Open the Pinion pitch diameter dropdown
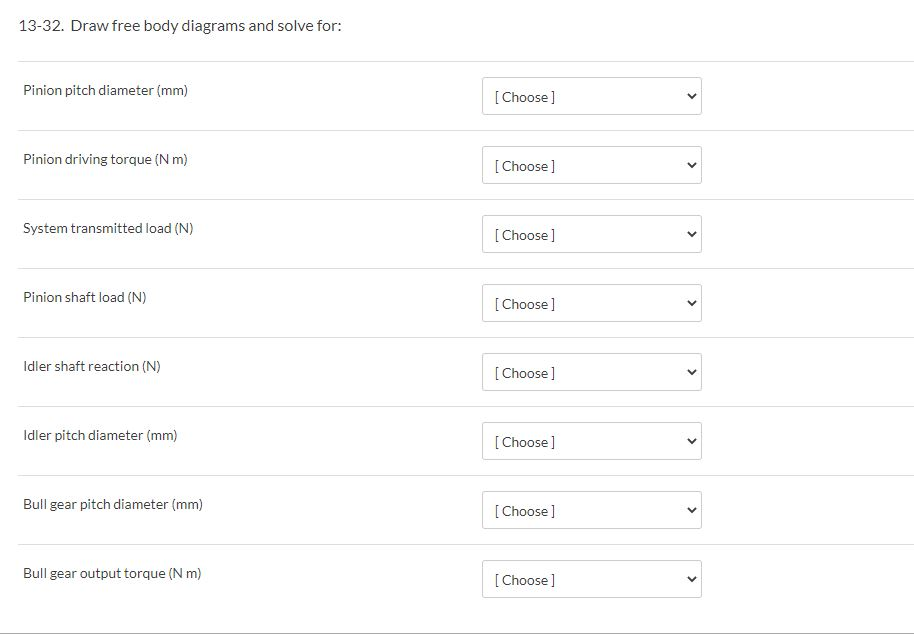This screenshot has width=914, height=634. point(592,96)
